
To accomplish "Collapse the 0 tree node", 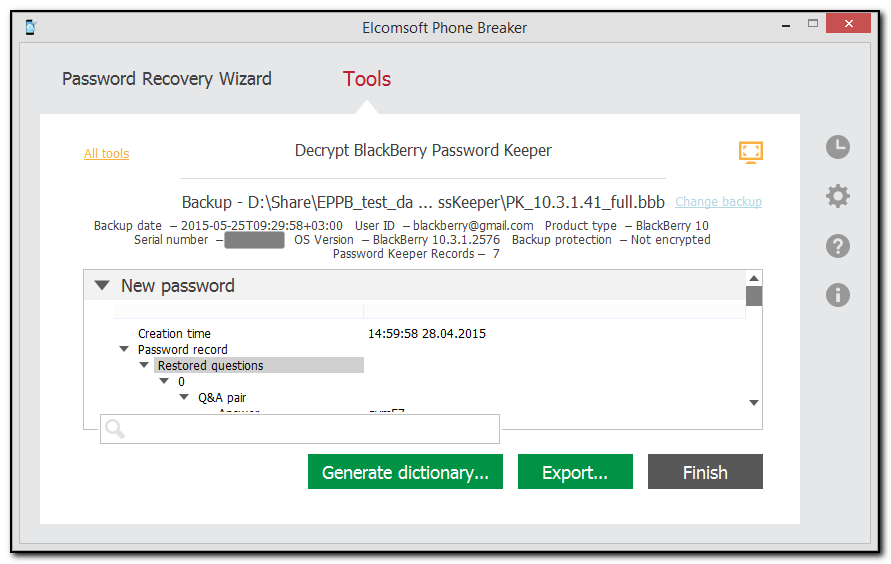I will (164, 382).
